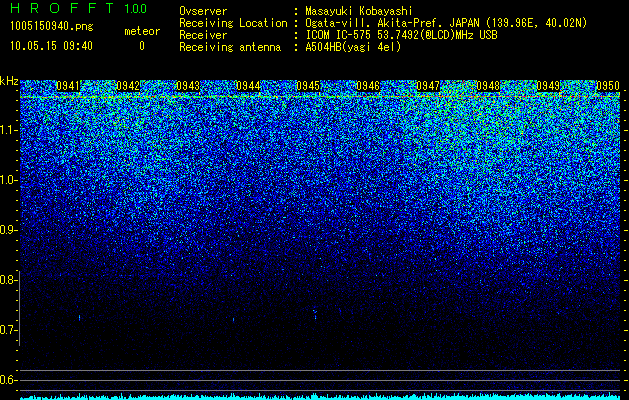Click the date stamp 10.05.15 09:40
The width and height of the screenshot is (629, 400).
(x=51, y=46)
